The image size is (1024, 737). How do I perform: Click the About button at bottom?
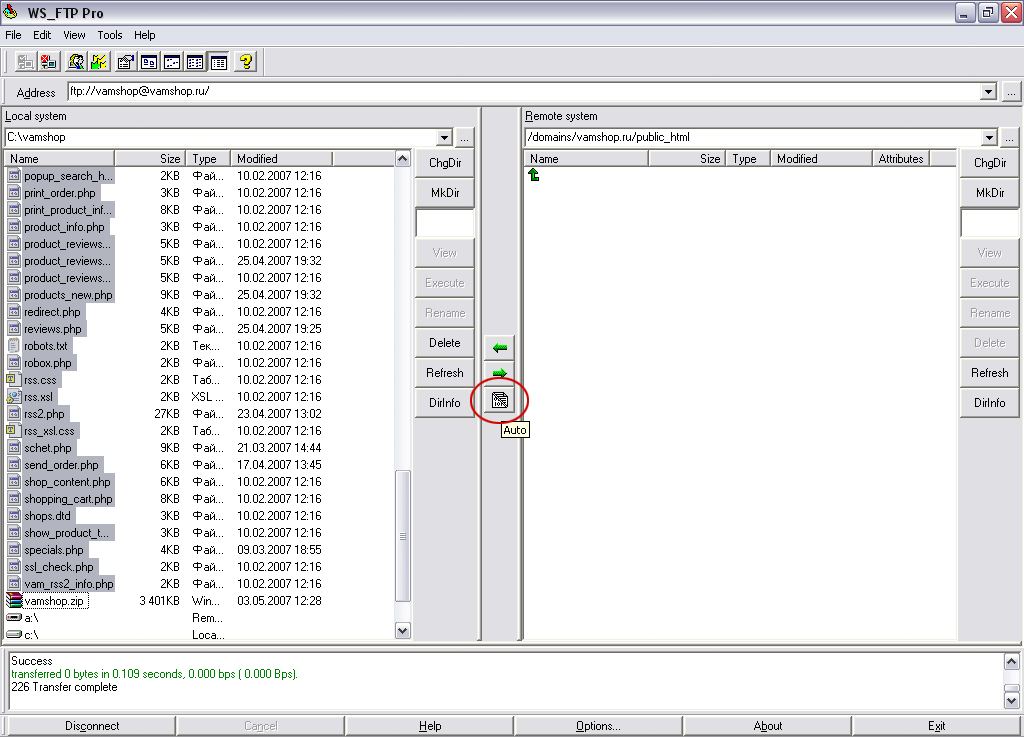(x=767, y=726)
